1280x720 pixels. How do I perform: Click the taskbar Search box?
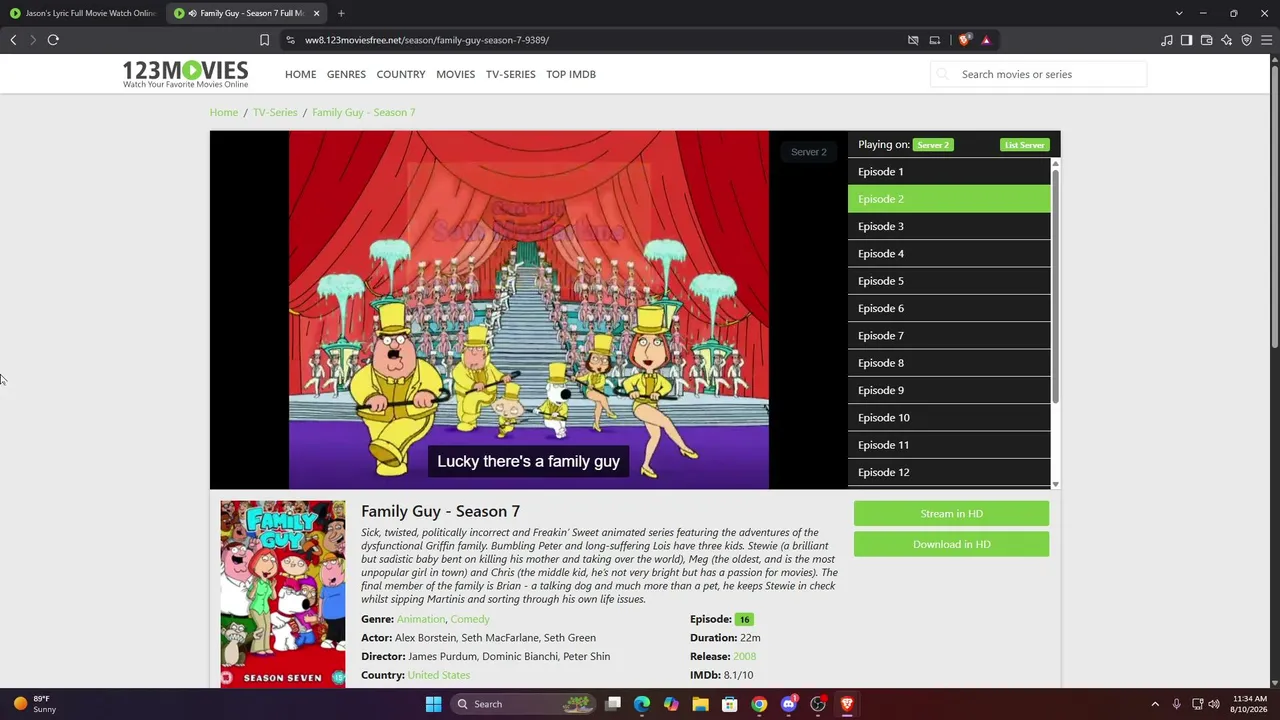524,704
